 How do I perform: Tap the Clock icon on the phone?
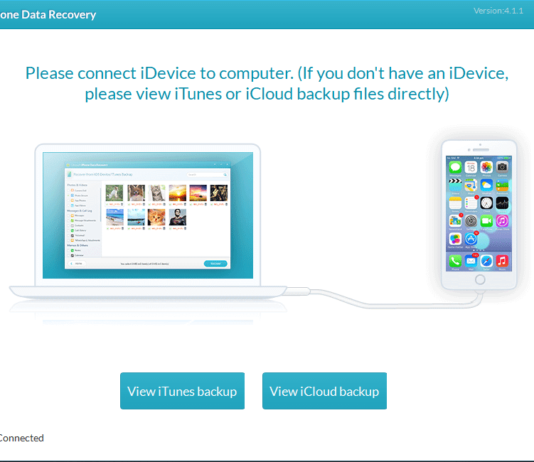486,203
